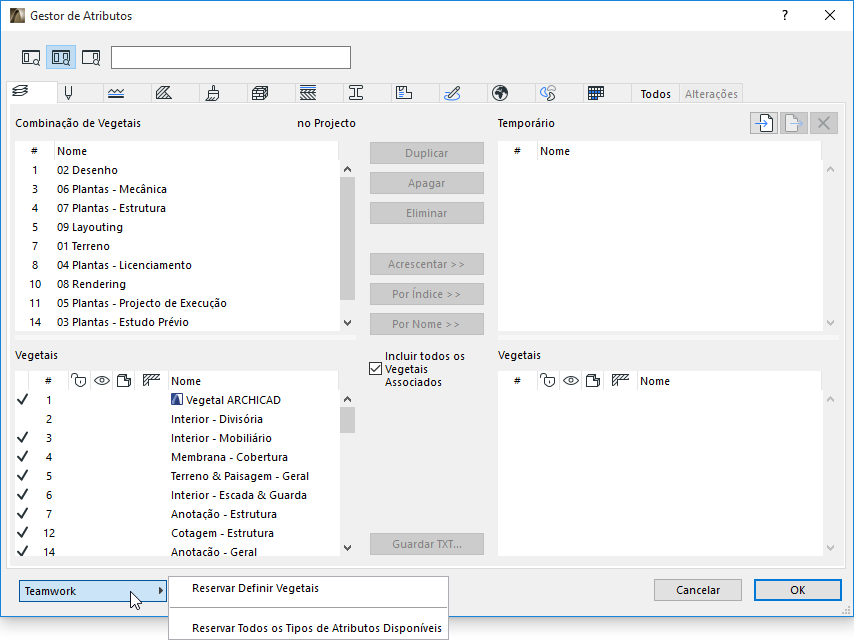Select 05 Plantas - Projecto de Execução row

coord(177,303)
